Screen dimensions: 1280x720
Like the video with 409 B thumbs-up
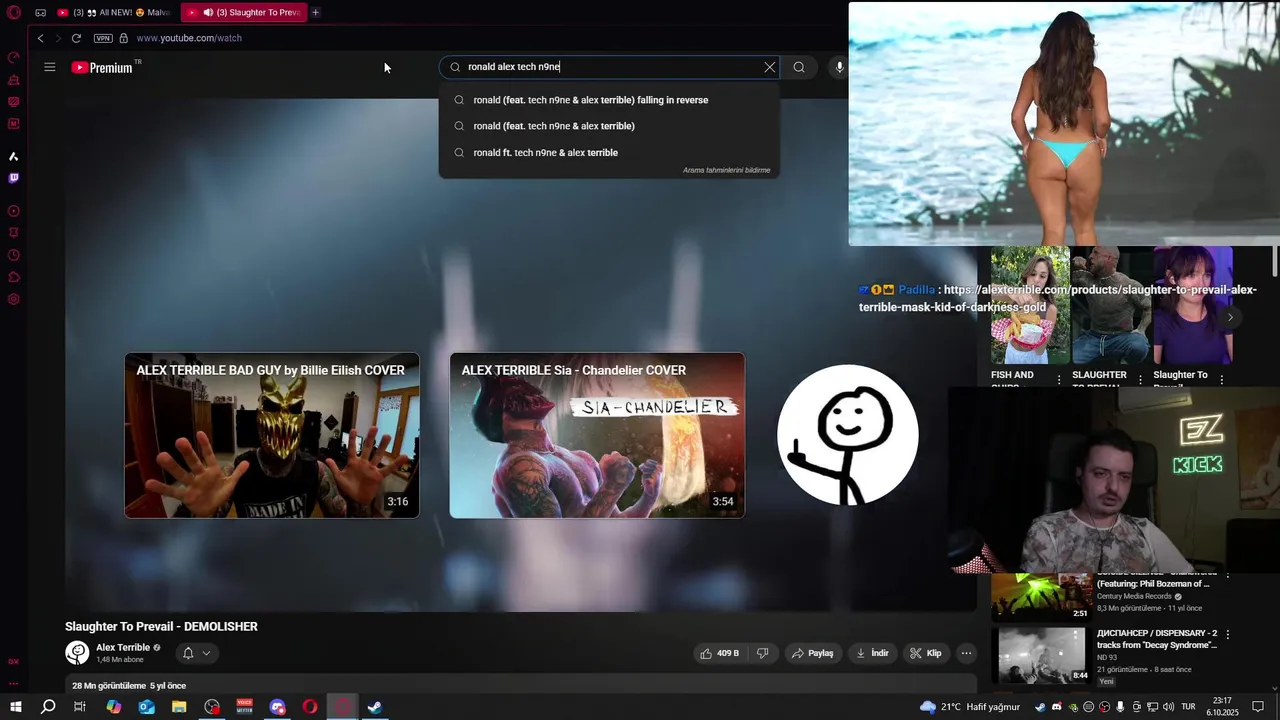(720, 653)
